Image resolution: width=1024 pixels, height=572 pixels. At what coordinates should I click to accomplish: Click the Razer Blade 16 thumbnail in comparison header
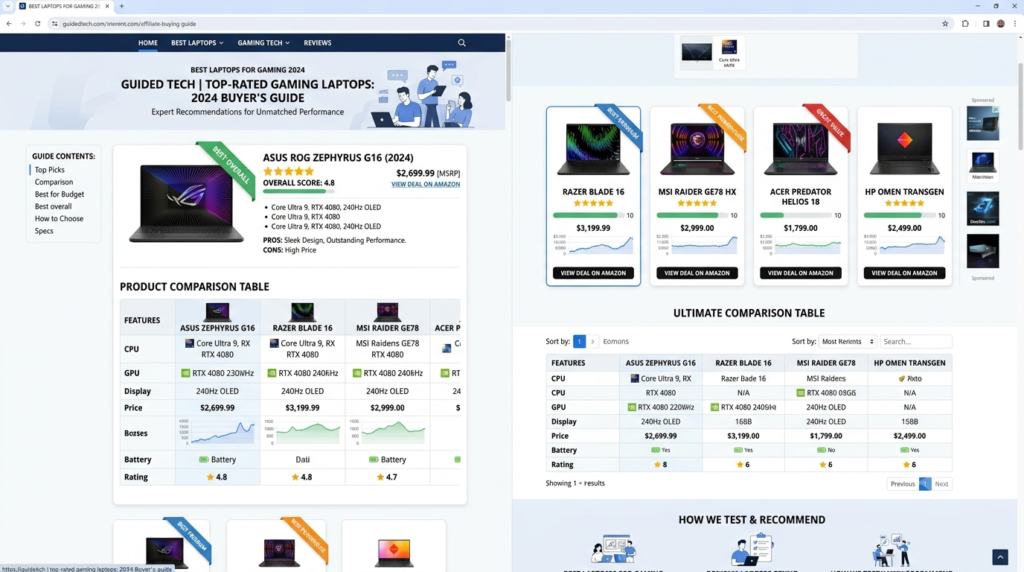coord(302,311)
